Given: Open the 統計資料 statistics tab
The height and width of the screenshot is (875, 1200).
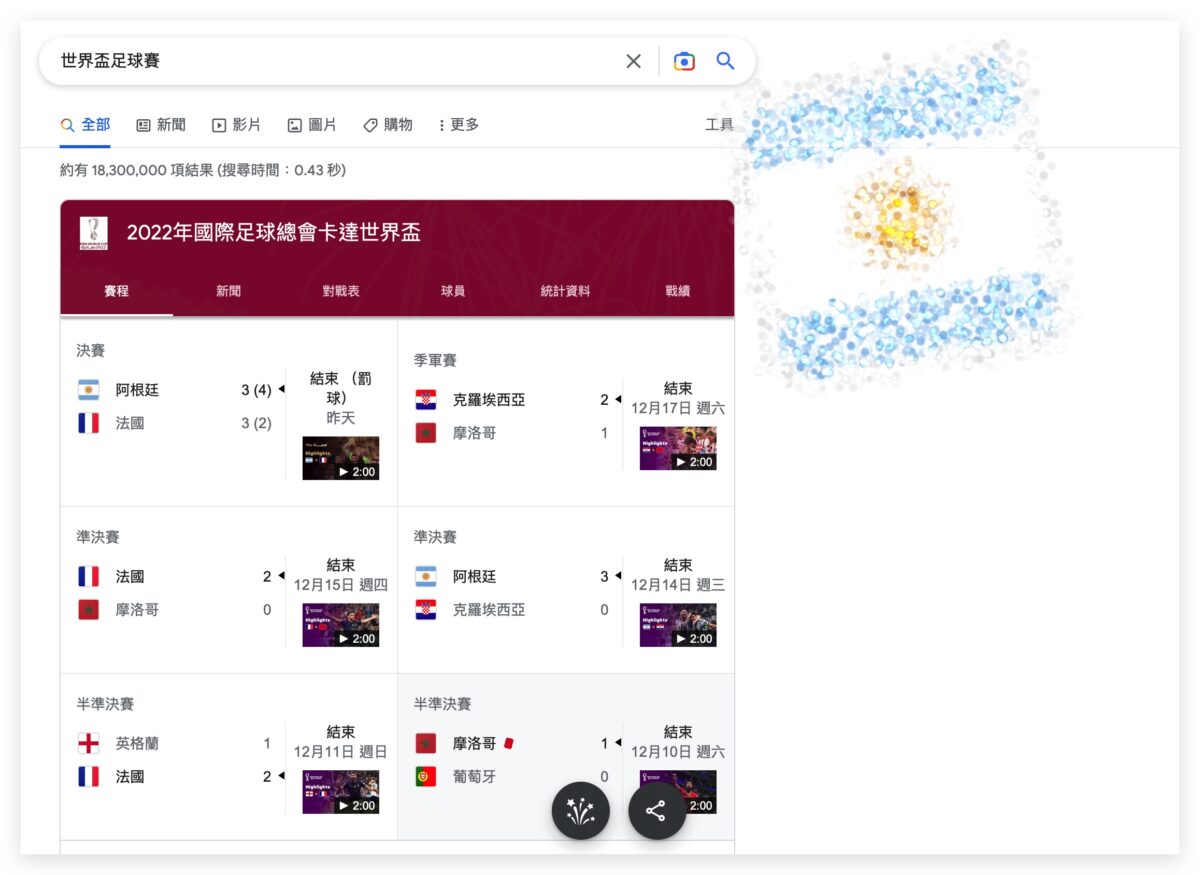Looking at the screenshot, I should (x=565, y=292).
